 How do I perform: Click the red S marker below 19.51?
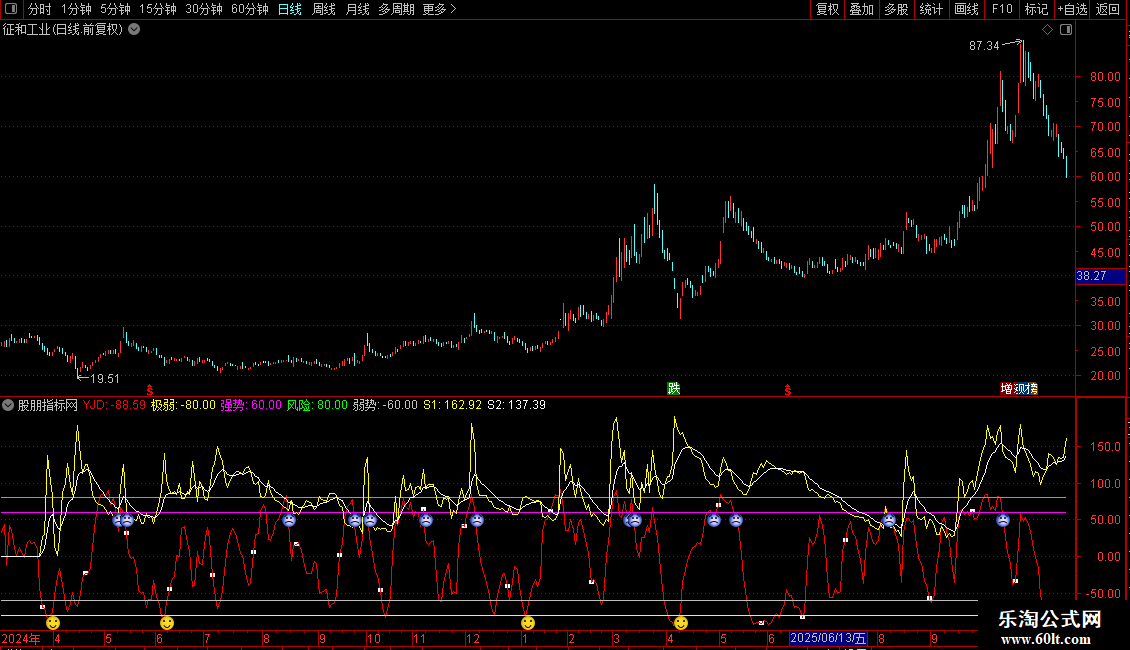(x=150, y=390)
